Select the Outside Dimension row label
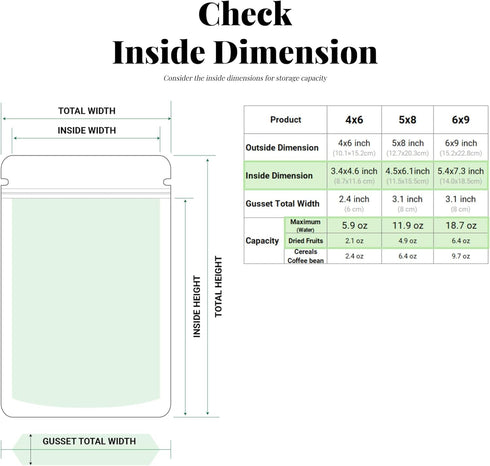The image size is (490, 466). click(282, 148)
